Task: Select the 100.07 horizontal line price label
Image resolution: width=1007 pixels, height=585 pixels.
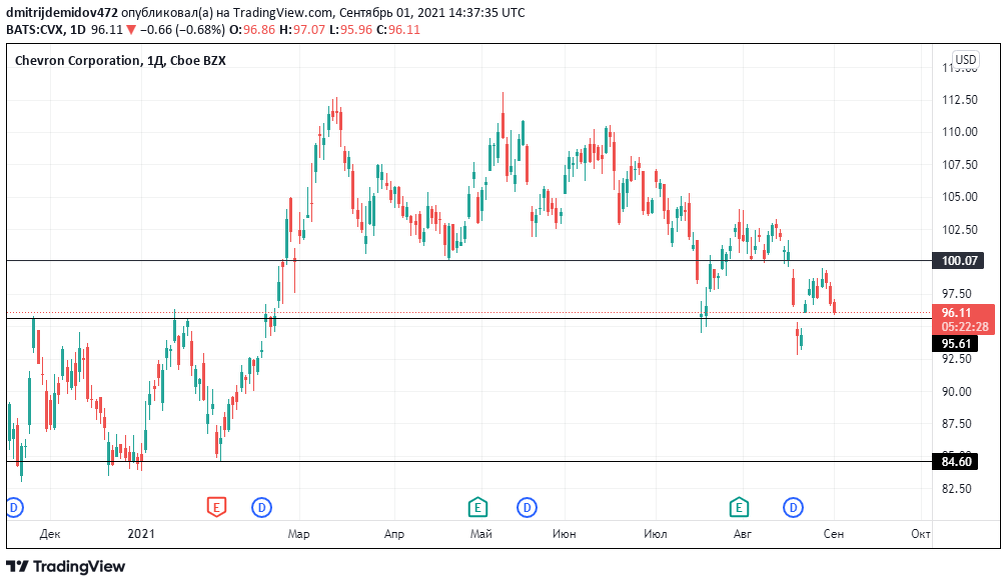Action: [958, 261]
